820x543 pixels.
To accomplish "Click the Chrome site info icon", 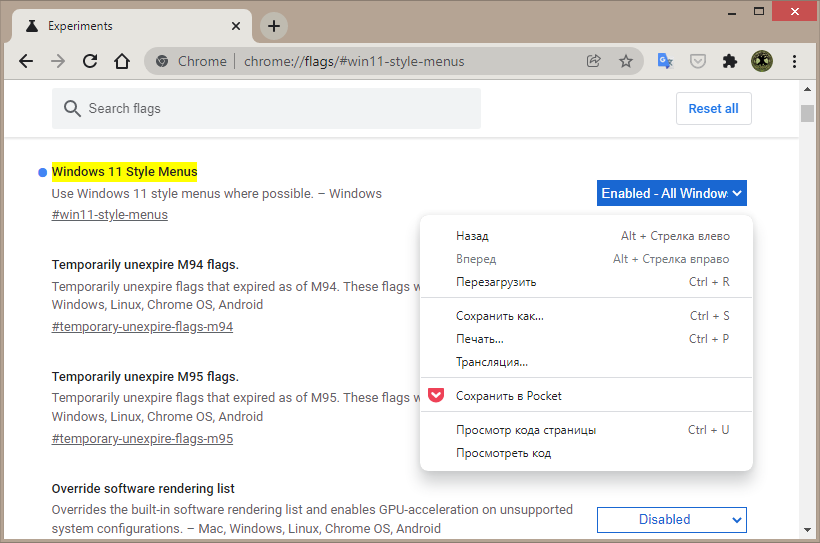I will click(162, 61).
